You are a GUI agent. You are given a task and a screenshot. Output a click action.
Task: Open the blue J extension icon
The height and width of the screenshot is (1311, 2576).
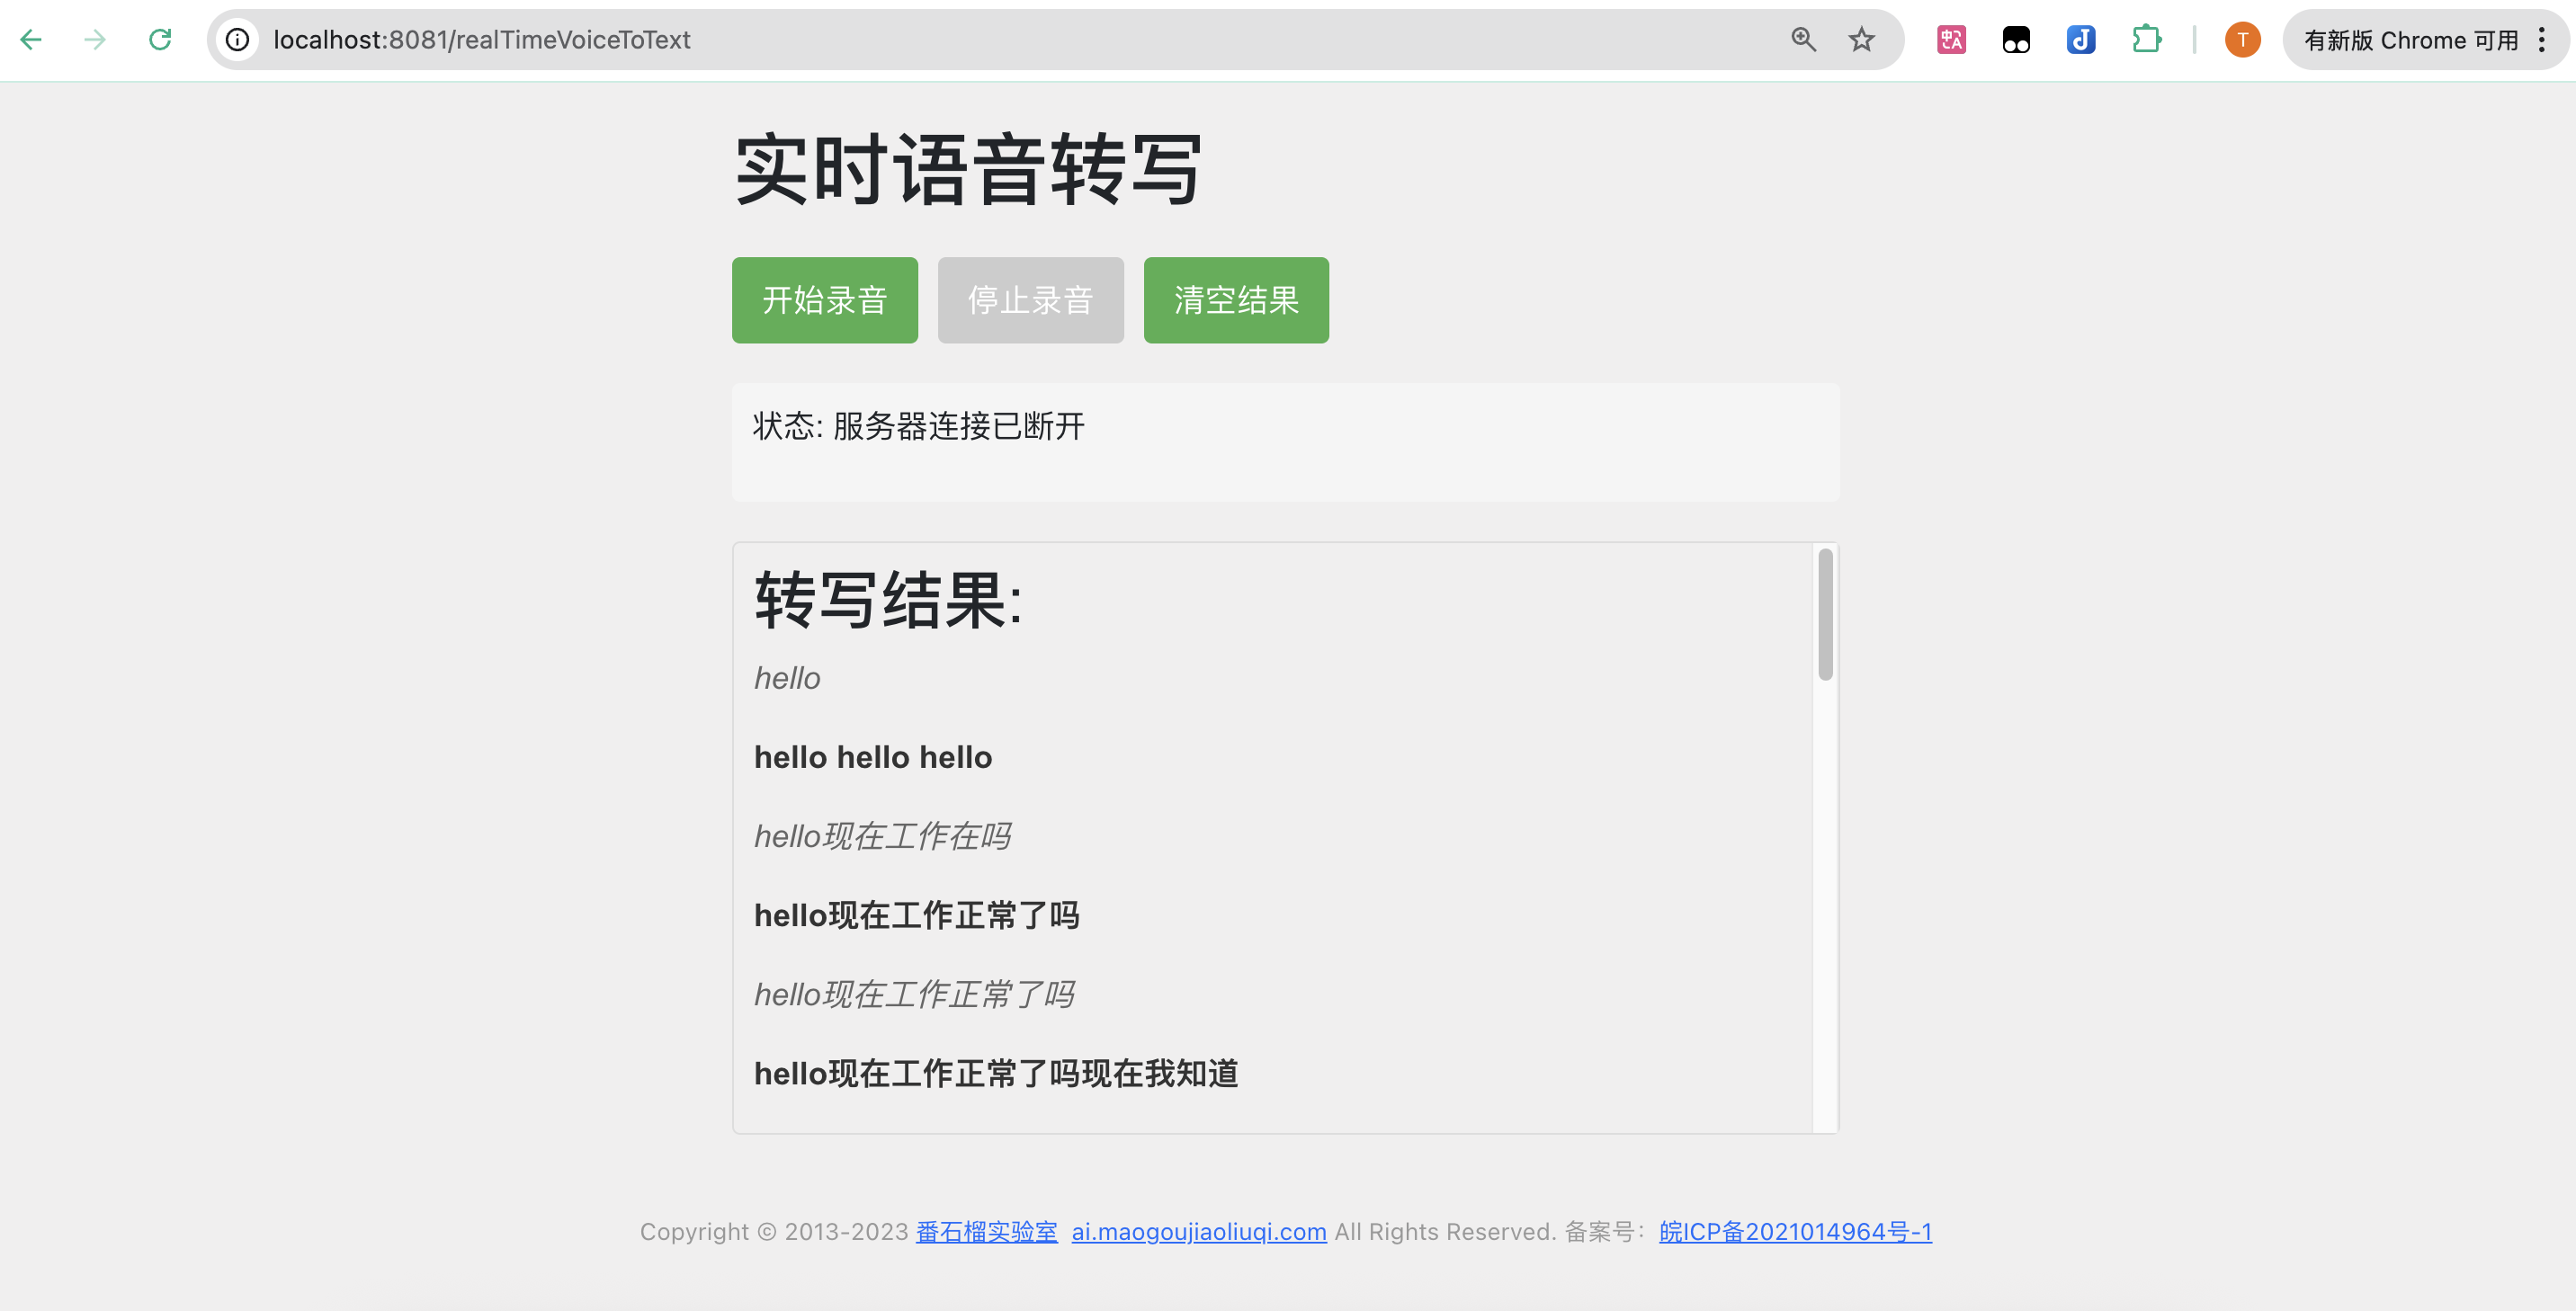2081,40
